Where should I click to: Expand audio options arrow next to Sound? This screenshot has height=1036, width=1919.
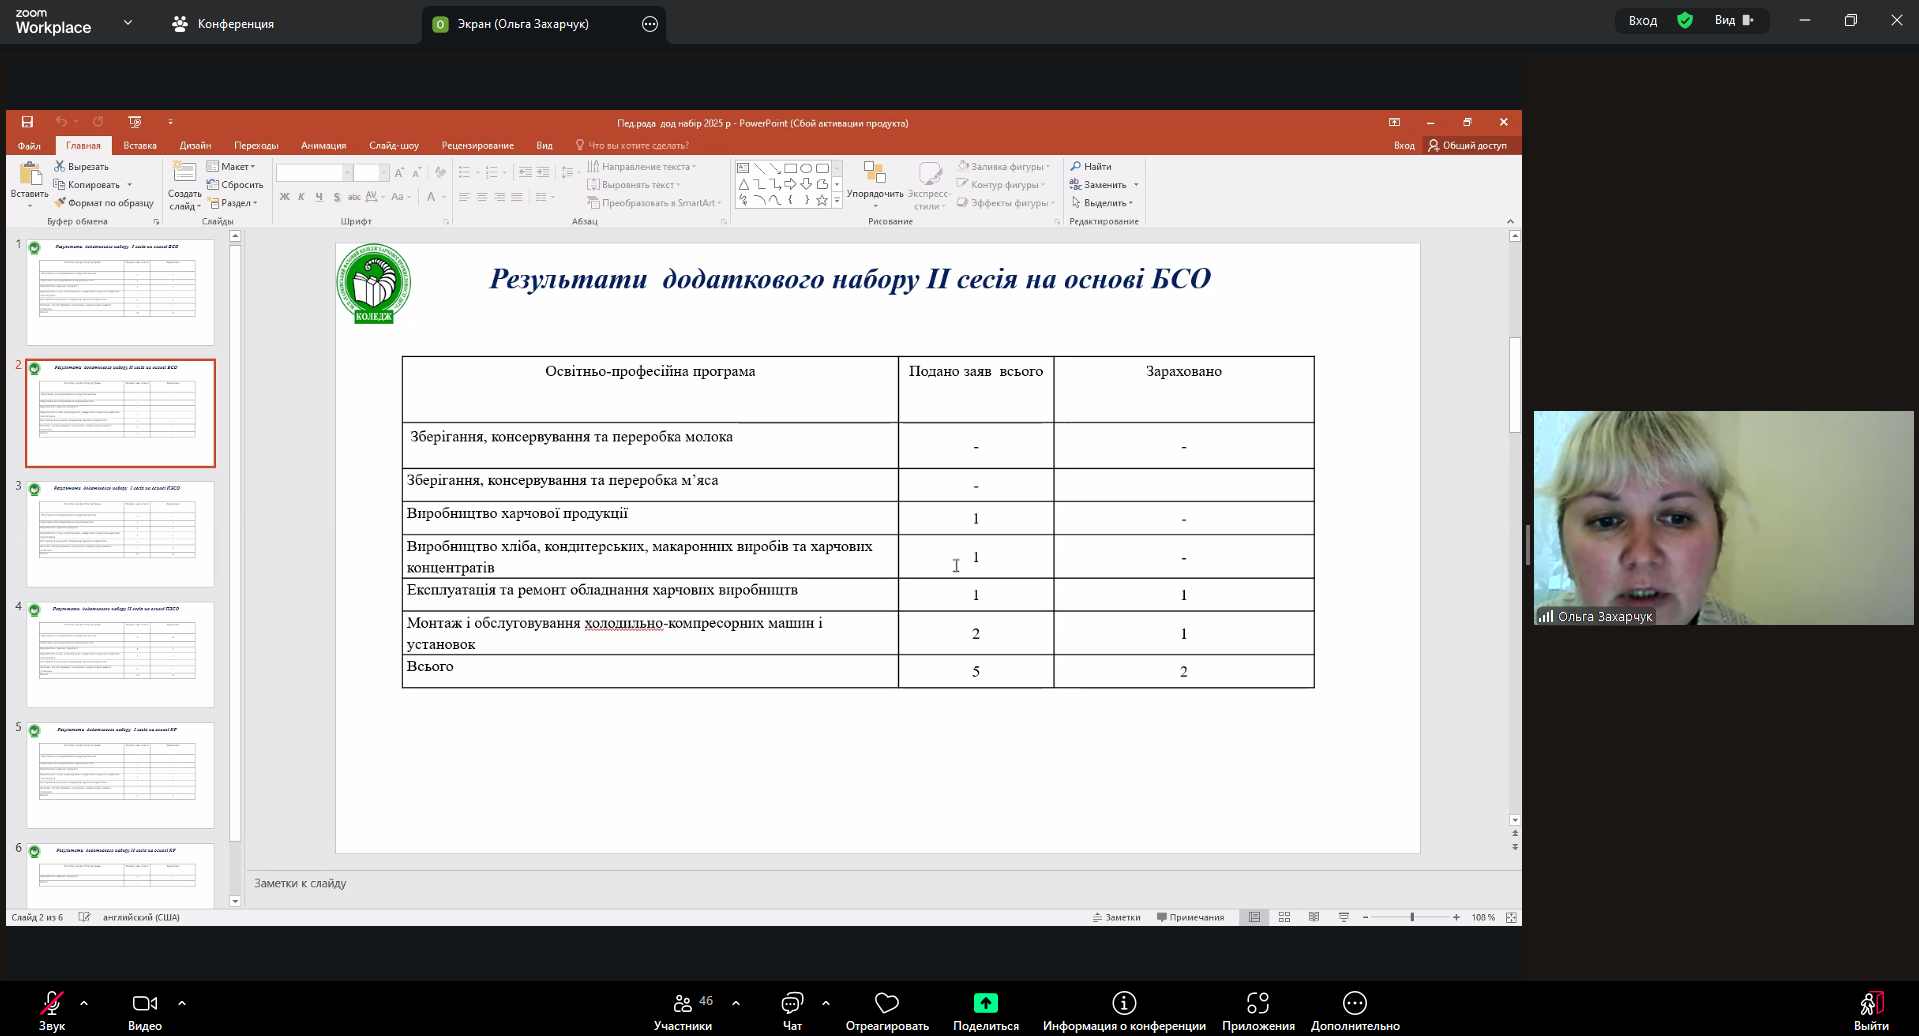click(84, 1002)
